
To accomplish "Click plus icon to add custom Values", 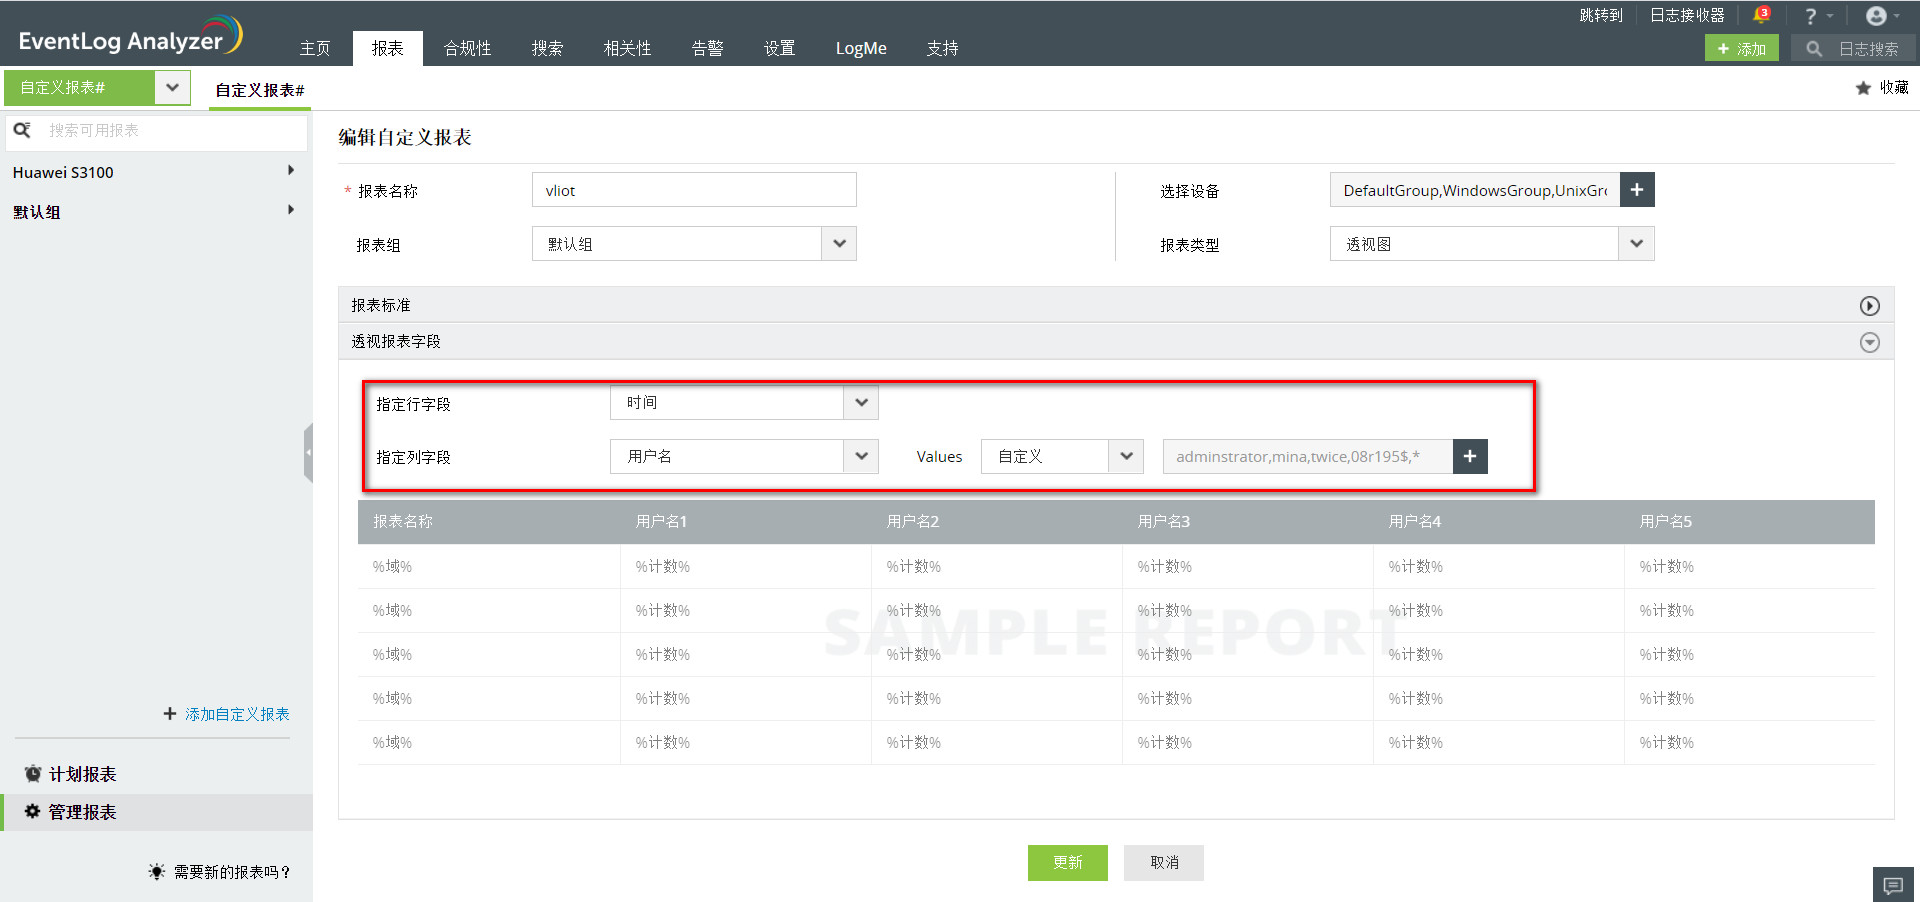I will (1469, 456).
